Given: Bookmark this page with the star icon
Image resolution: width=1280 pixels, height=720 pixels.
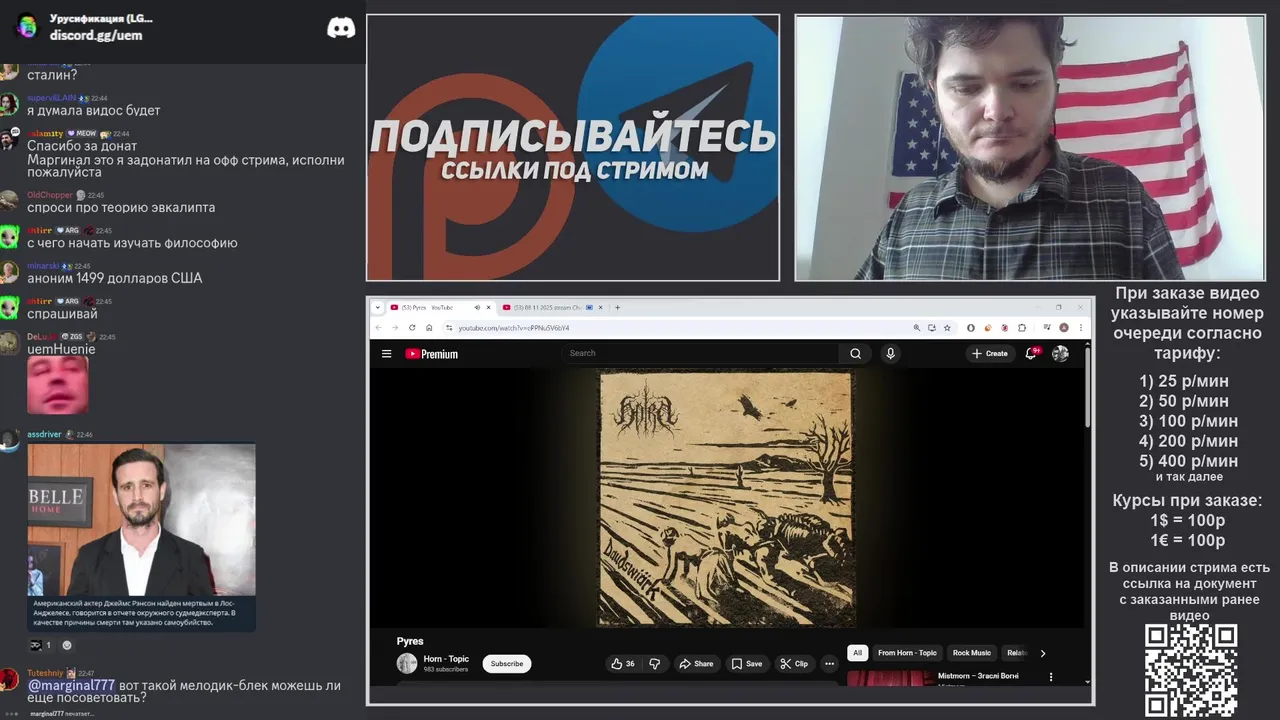Looking at the screenshot, I should pos(947,328).
